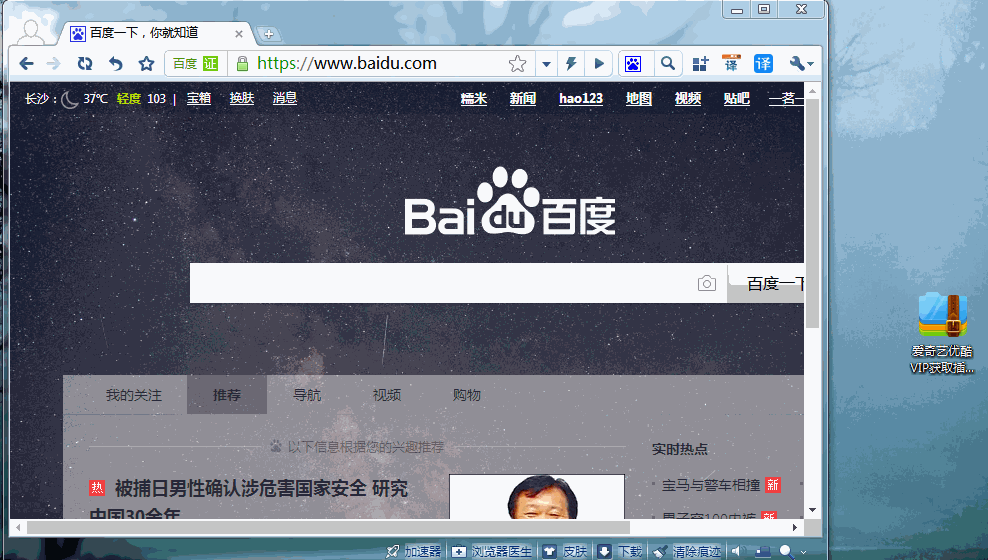Viewport: 988px width, 560px height.
Task: Open the hao123 link
Action: click(581, 98)
